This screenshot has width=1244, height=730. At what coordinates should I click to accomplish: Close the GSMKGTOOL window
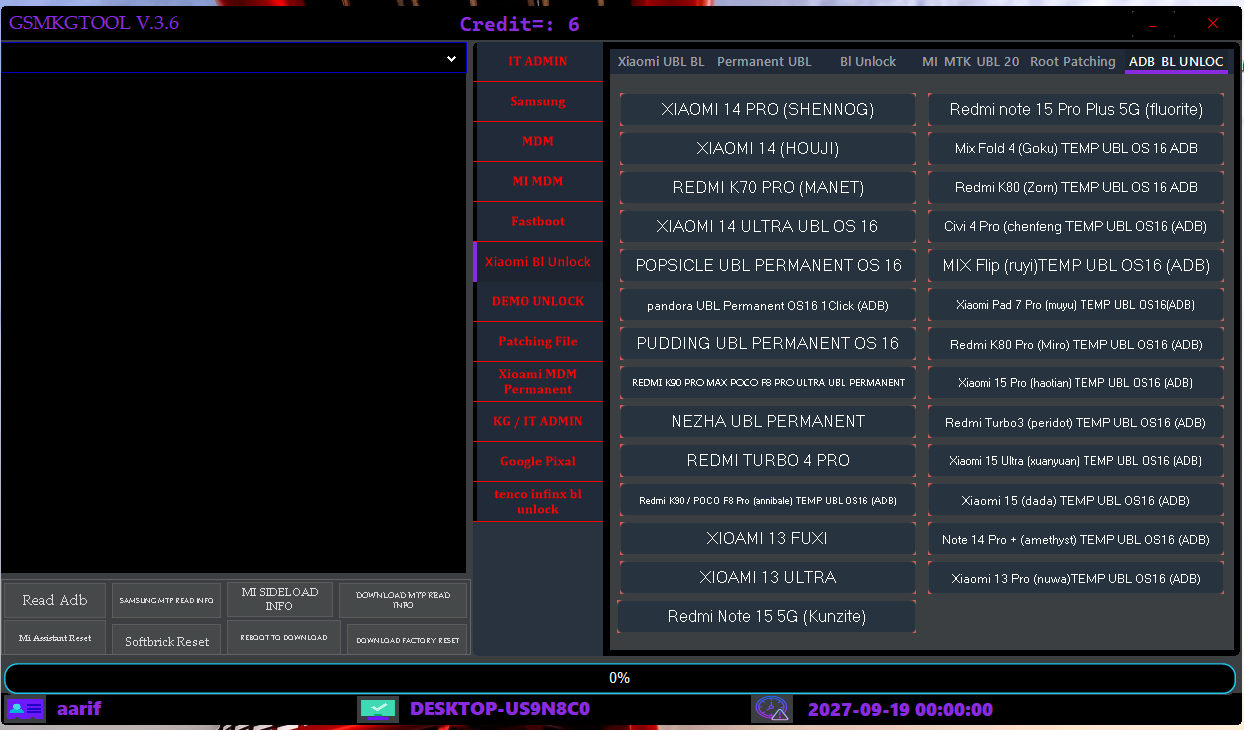[x=1213, y=24]
